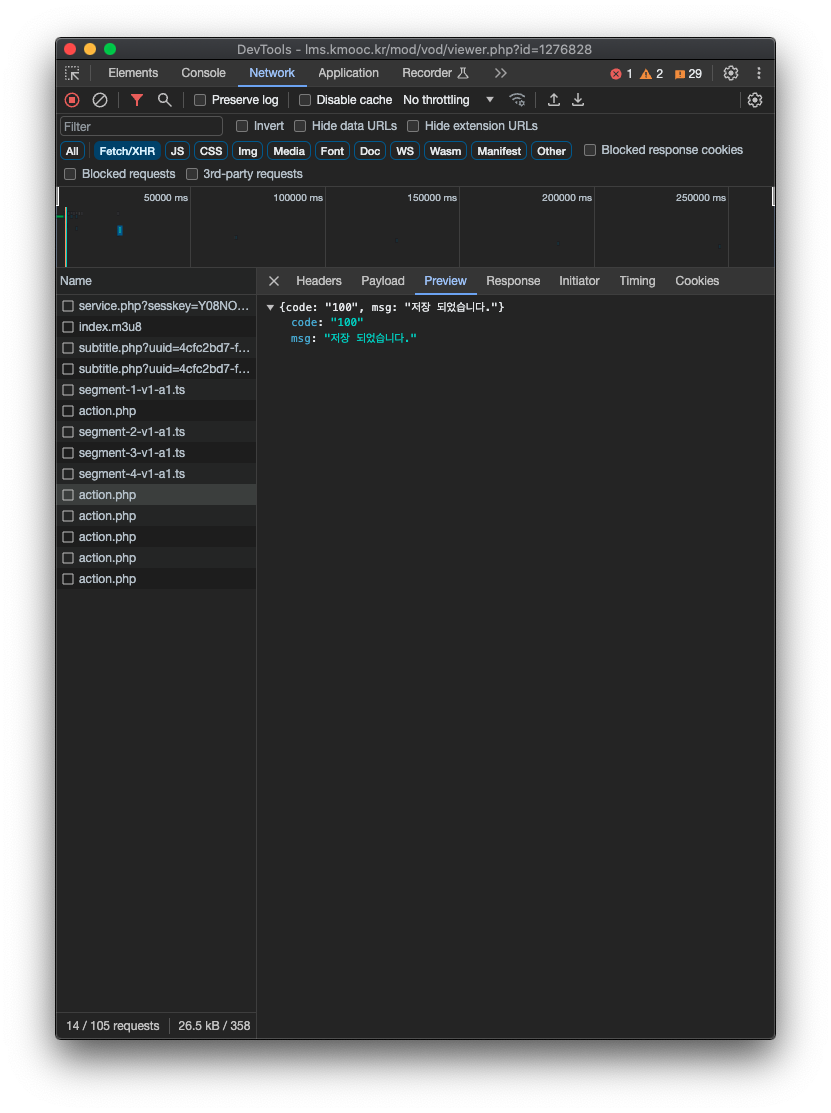Filter requests by Media
The height and width of the screenshot is (1113, 831).
click(x=289, y=151)
